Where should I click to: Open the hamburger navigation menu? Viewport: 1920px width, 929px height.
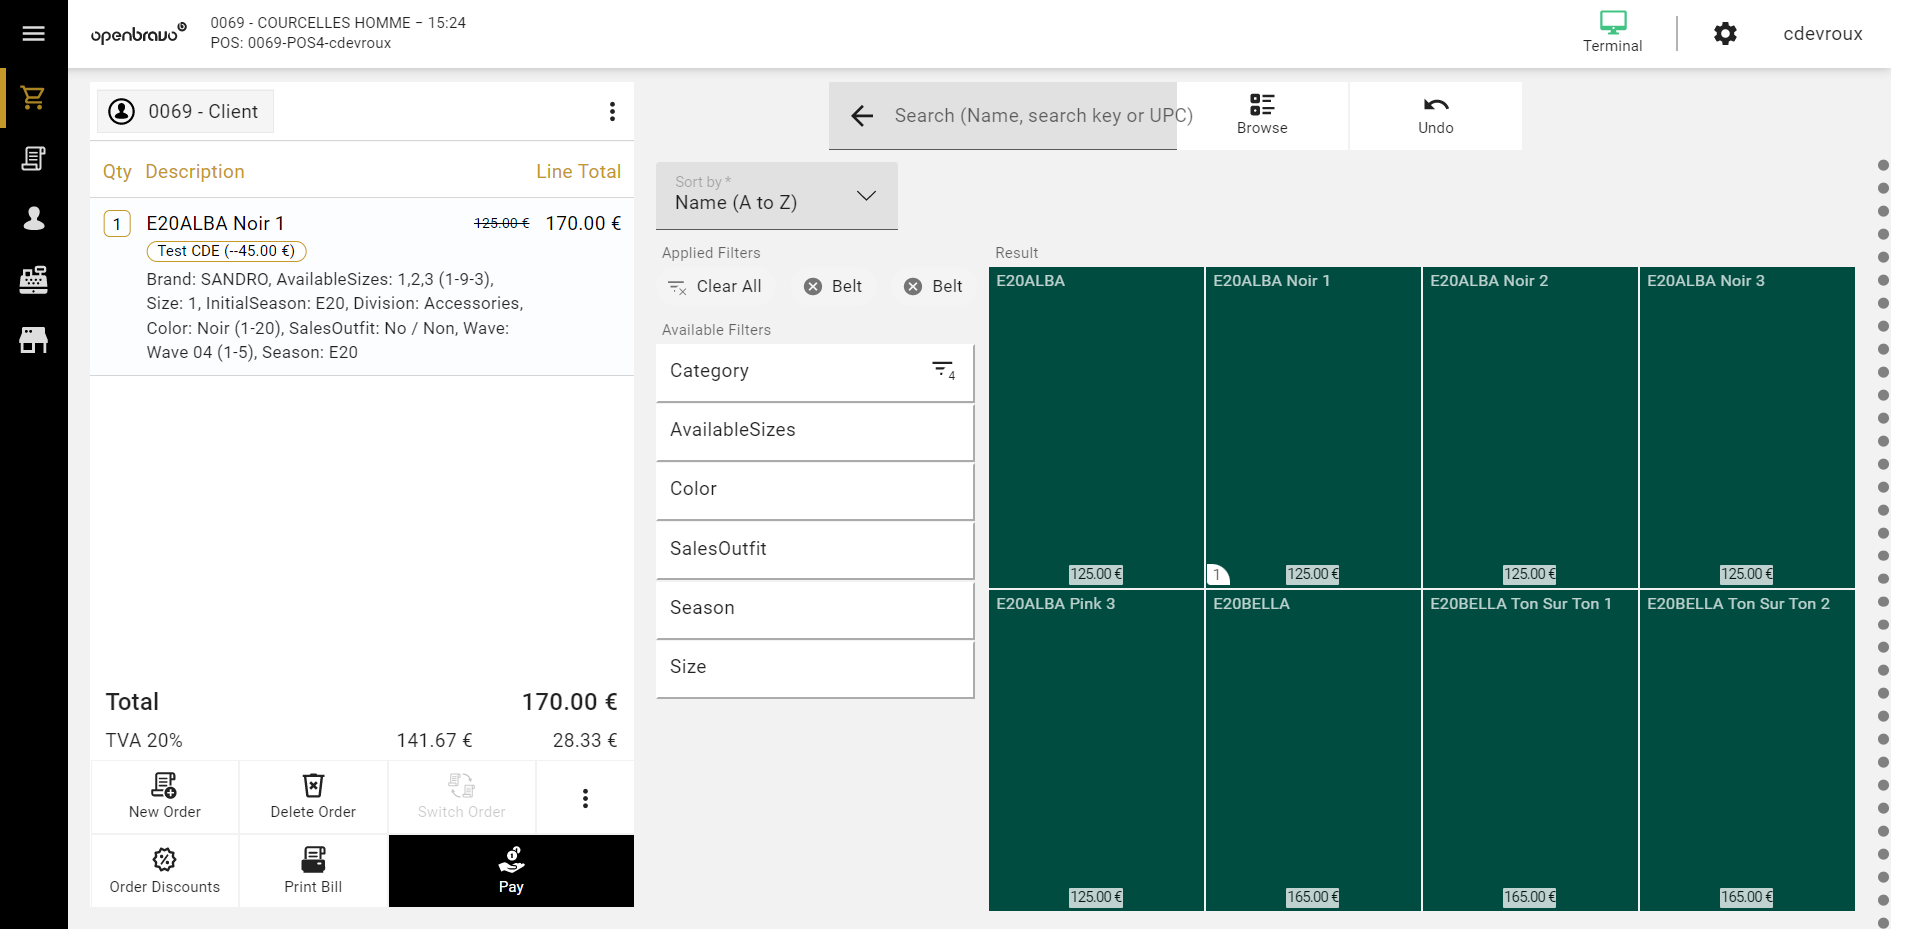[x=33, y=34]
